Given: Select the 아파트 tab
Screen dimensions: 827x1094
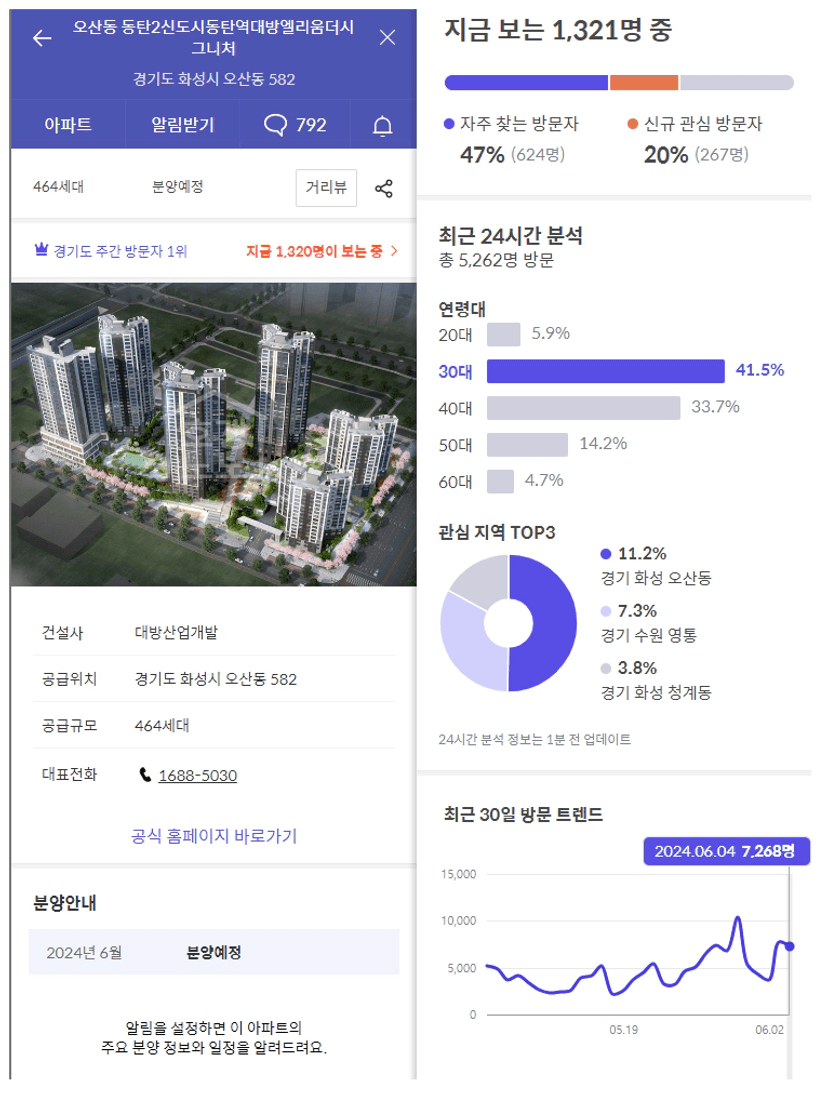Looking at the screenshot, I should tap(68, 125).
